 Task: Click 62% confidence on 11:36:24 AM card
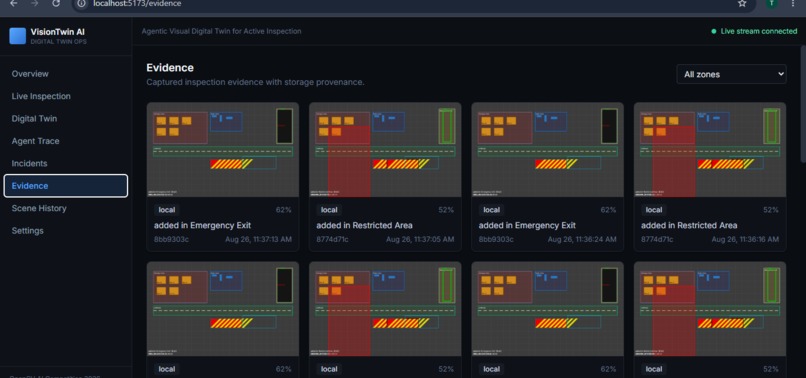pyautogui.click(x=609, y=210)
